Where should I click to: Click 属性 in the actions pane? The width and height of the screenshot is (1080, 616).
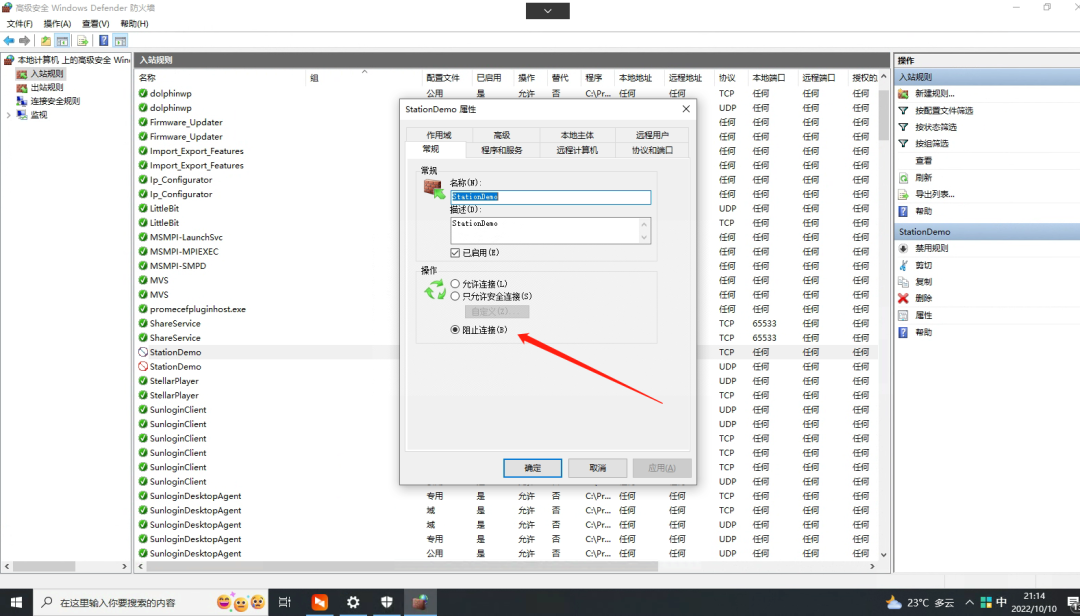[x=923, y=316]
